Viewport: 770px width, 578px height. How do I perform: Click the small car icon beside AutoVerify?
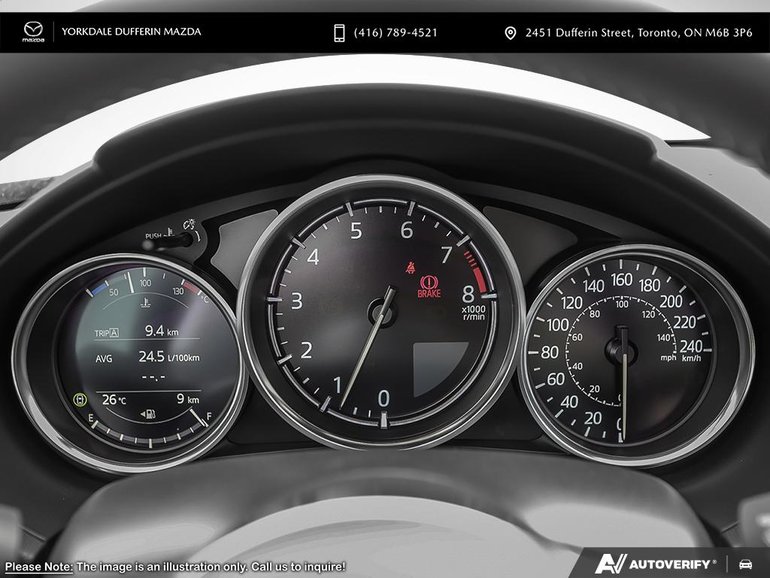(x=745, y=563)
